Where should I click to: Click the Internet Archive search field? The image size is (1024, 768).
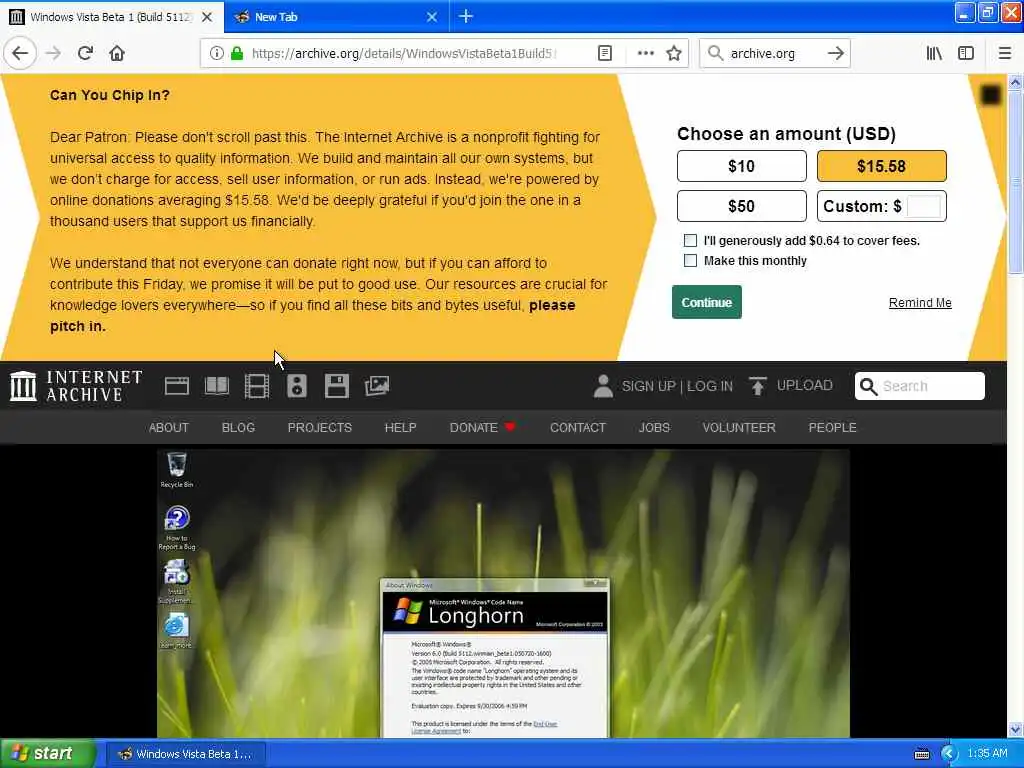coord(920,386)
